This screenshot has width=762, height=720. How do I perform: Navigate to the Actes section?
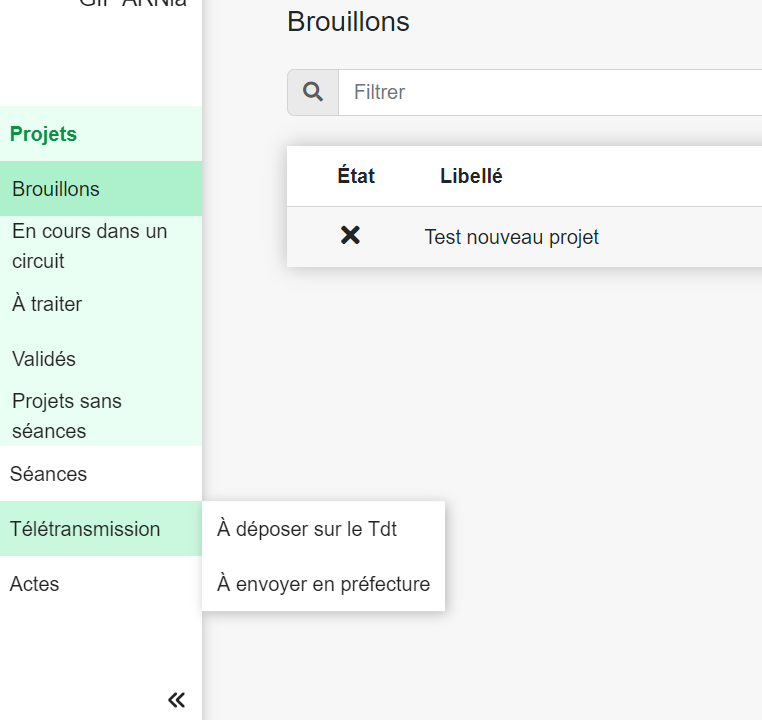(x=35, y=584)
